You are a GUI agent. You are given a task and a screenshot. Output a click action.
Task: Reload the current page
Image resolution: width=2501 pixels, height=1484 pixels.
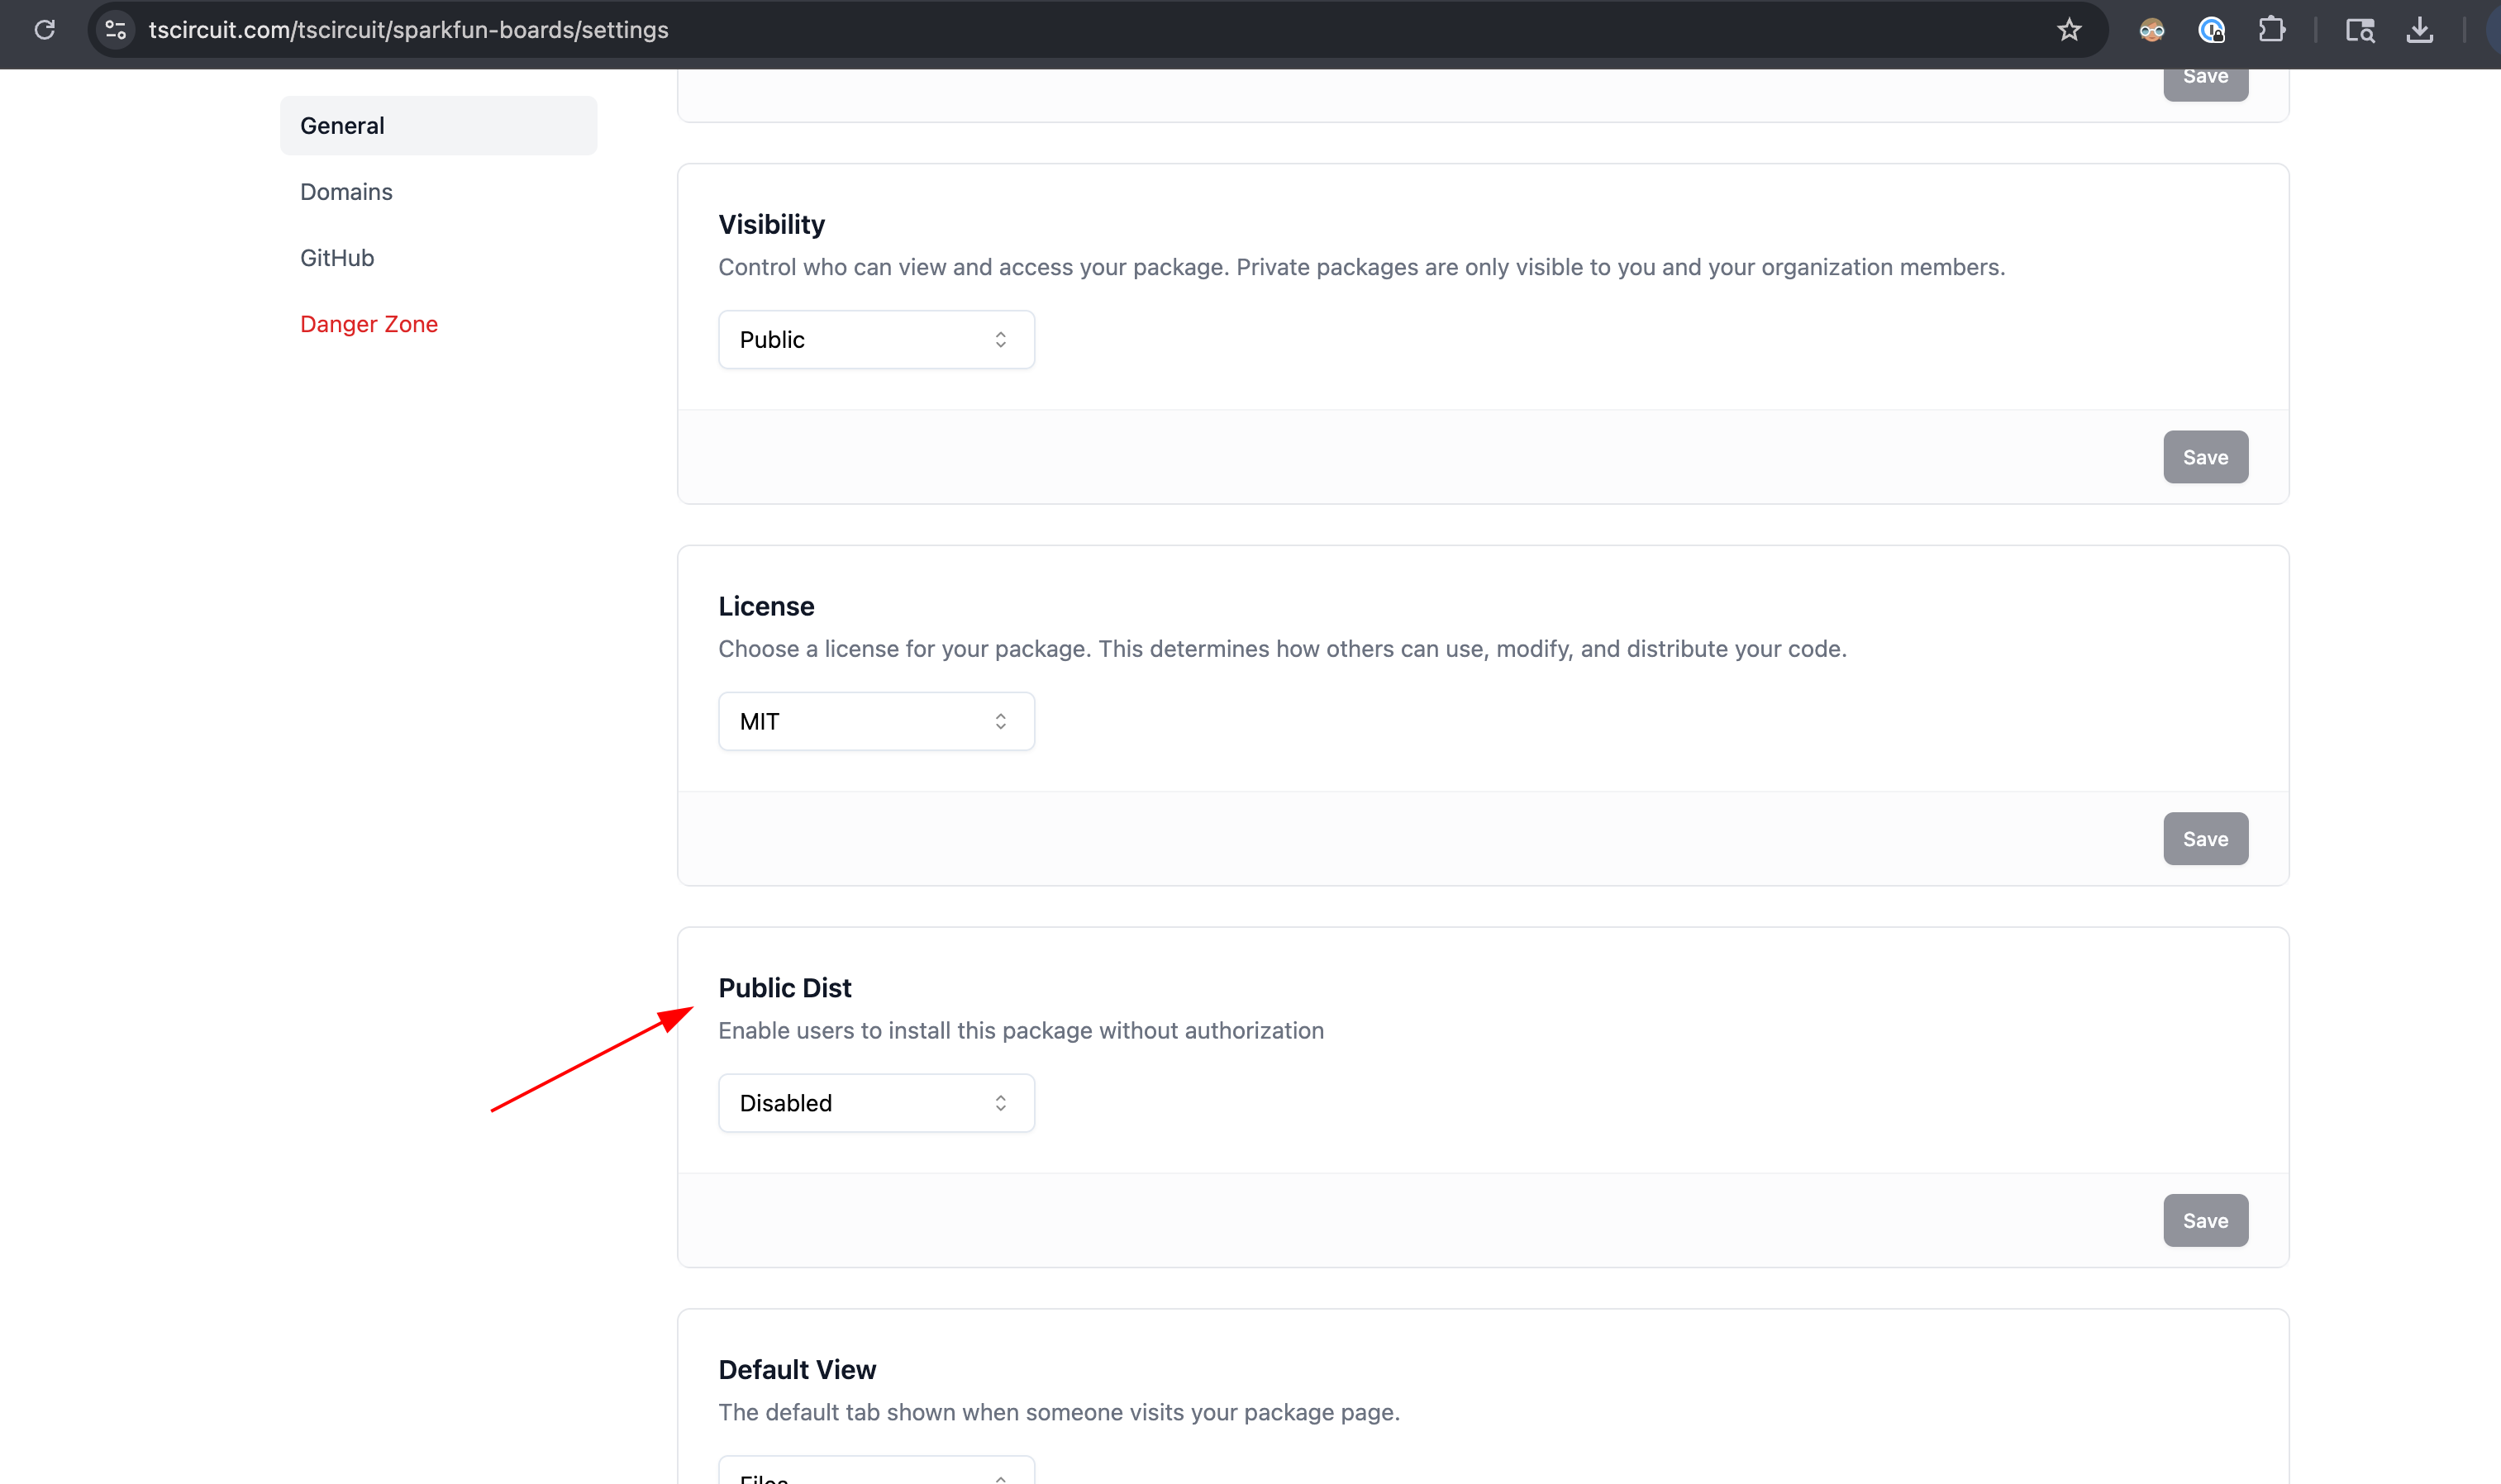[x=45, y=29]
